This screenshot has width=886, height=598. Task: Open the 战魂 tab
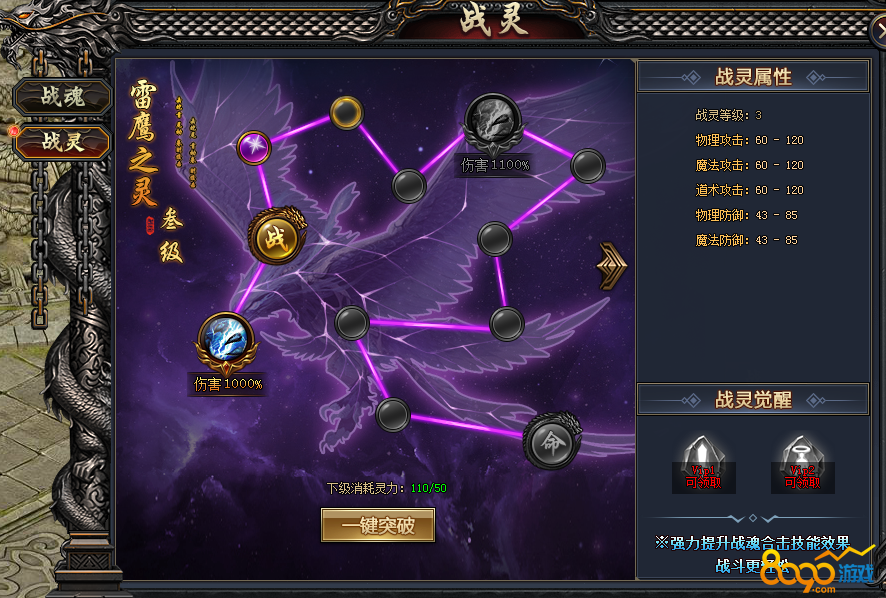(x=62, y=97)
